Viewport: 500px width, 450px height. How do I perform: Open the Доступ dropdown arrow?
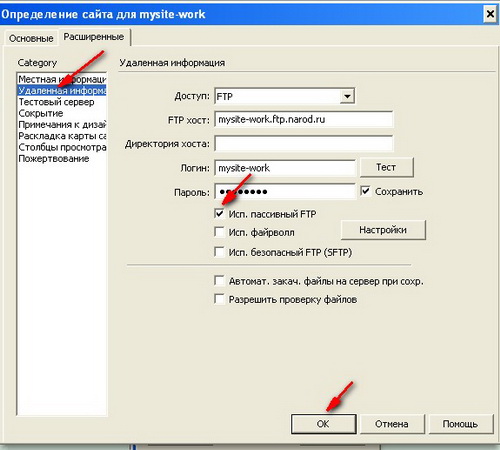click(x=347, y=96)
